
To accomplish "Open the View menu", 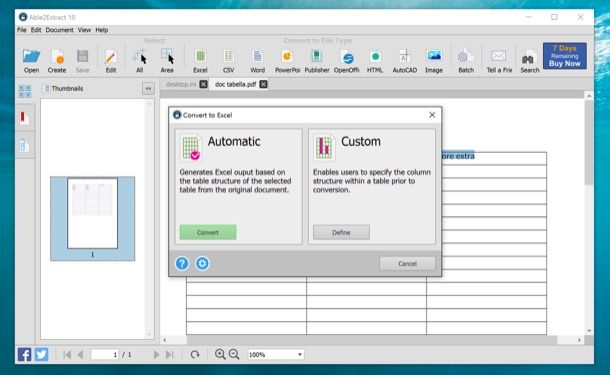I will [x=84, y=30].
